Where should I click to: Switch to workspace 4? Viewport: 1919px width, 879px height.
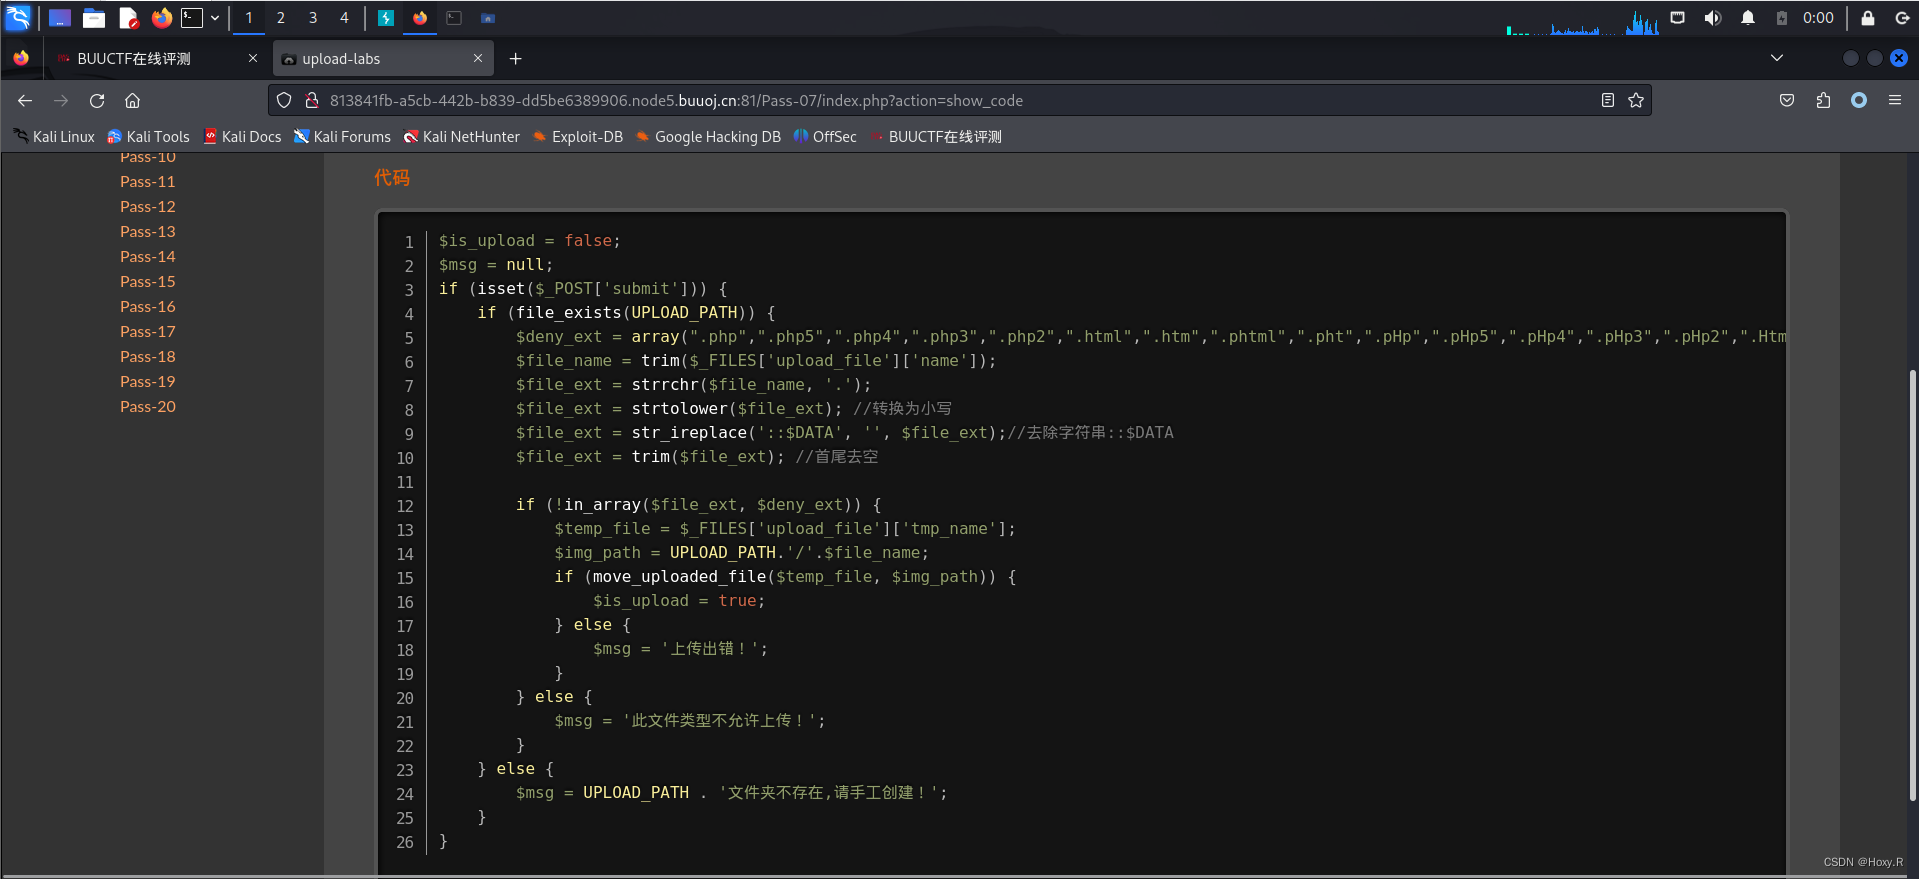pos(344,18)
